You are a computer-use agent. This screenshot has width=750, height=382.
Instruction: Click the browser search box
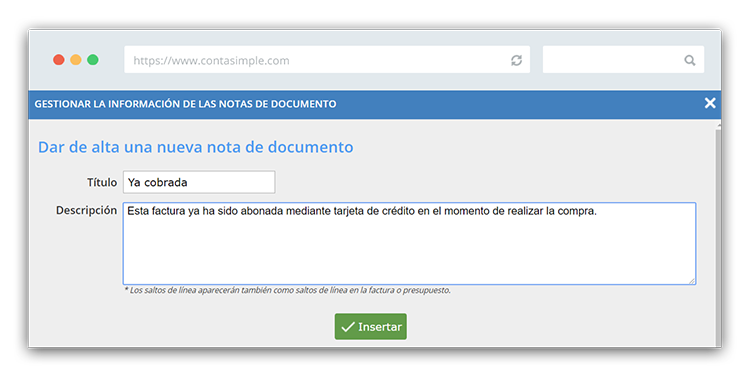point(623,60)
